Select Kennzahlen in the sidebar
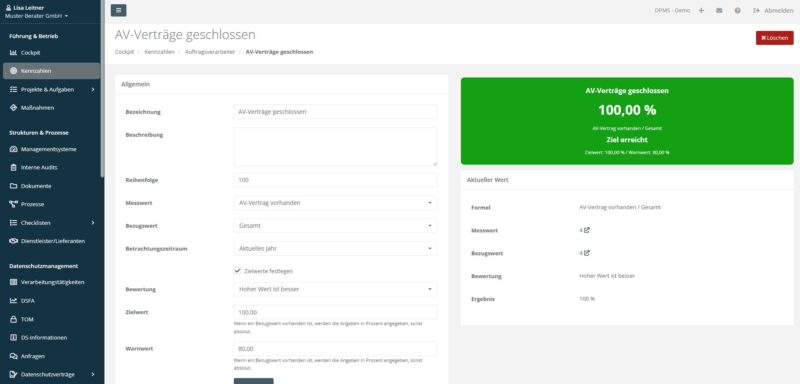This screenshot has height=384, width=800. point(51,71)
